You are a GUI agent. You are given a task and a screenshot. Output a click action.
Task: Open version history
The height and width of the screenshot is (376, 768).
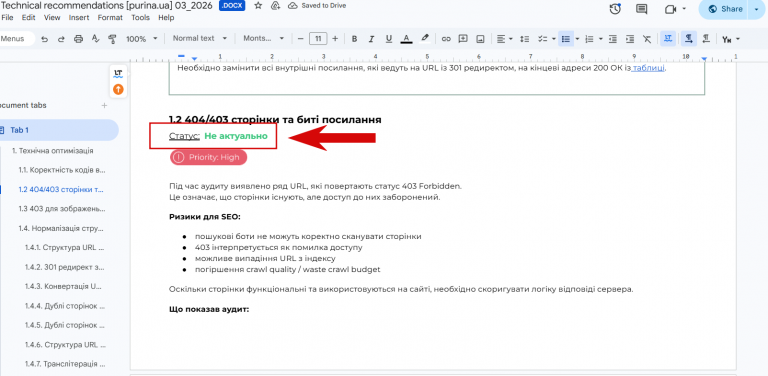615,9
